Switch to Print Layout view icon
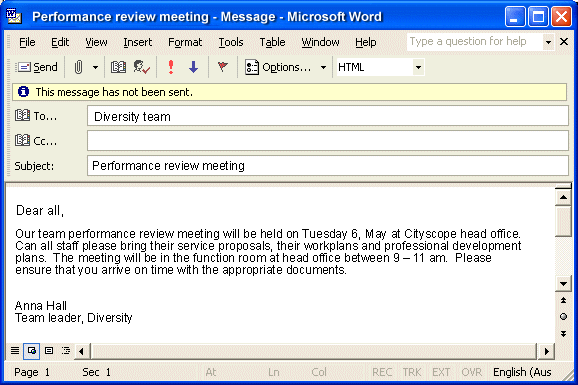578x385 pixels. [x=49, y=350]
